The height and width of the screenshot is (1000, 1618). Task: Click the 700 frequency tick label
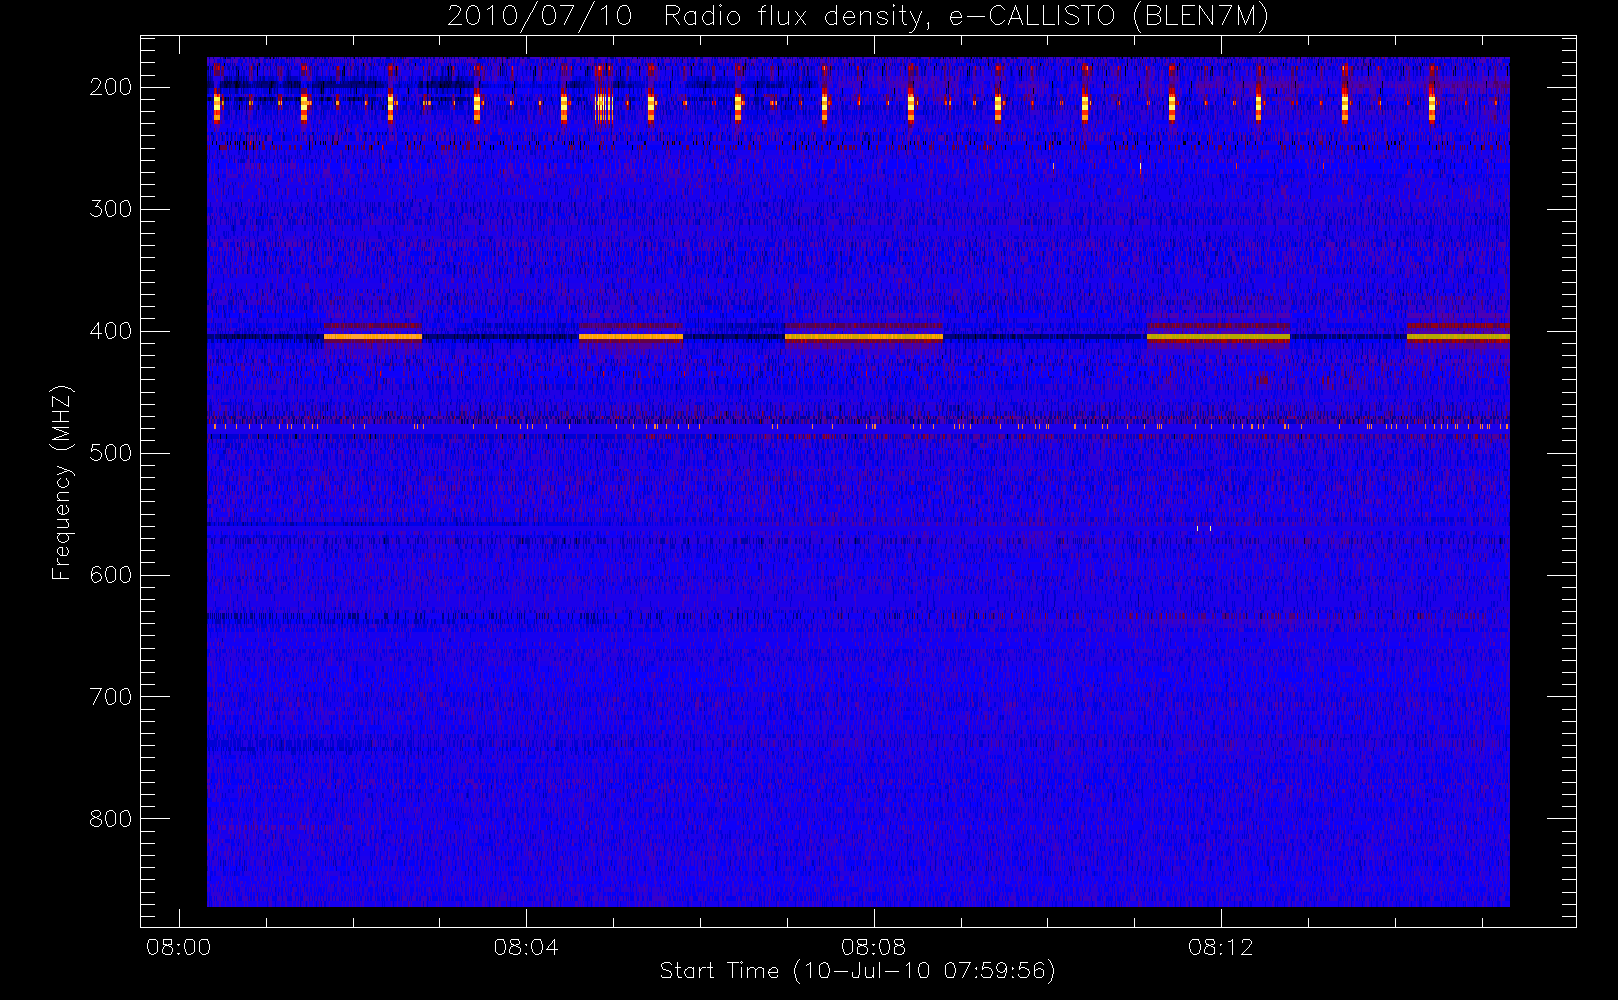coord(110,697)
